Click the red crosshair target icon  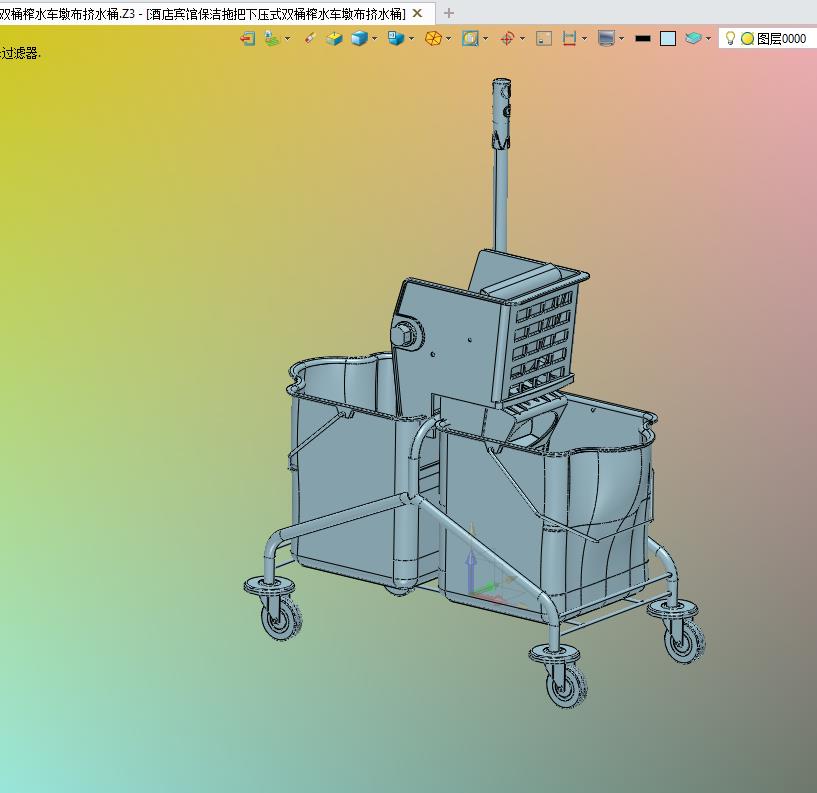pos(507,39)
